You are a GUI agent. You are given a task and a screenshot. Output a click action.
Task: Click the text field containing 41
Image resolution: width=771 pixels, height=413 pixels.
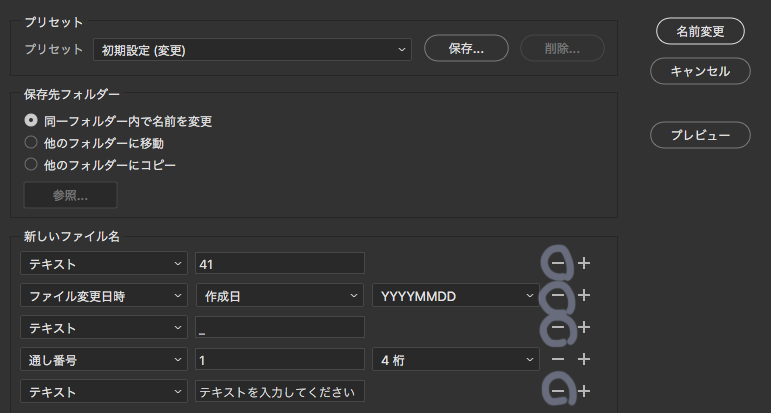pos(280,264)
